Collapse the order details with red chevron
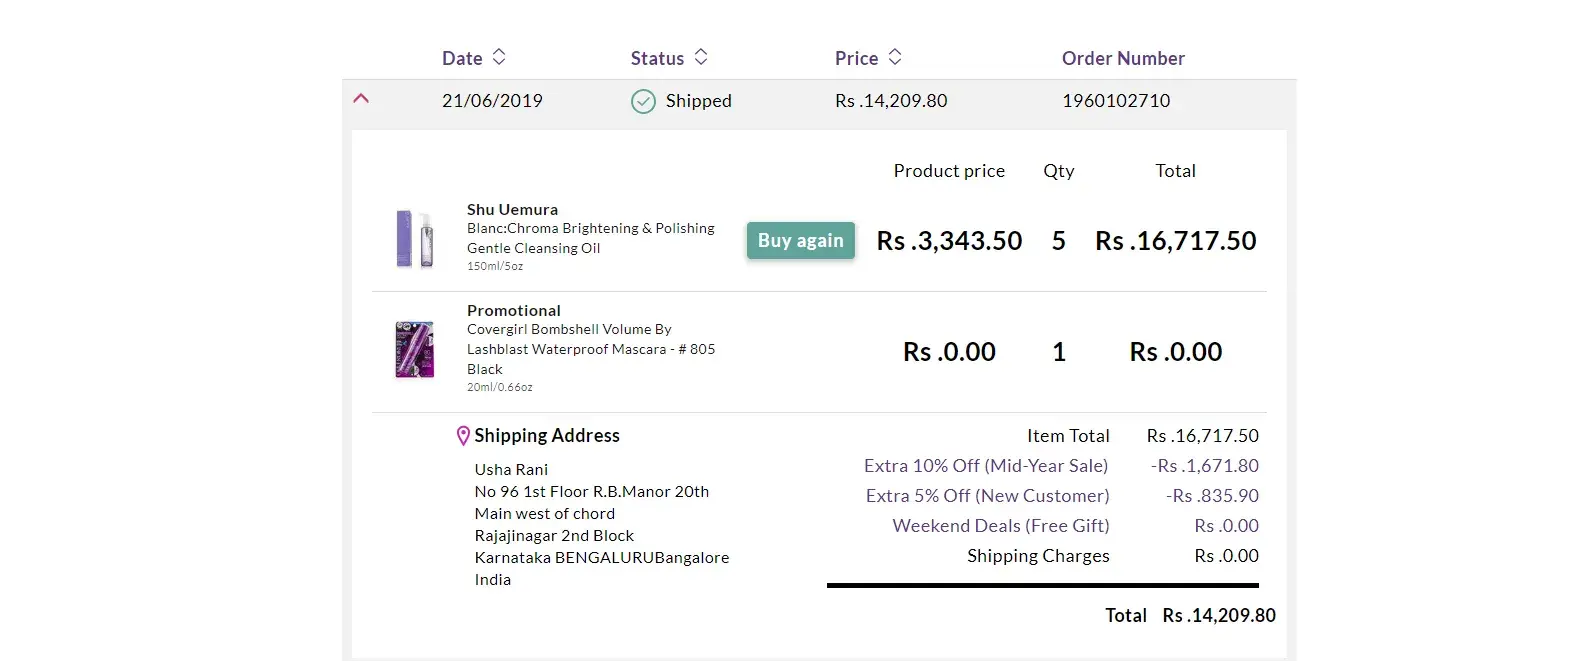The image size is (1584, 661). coord(362,99)
